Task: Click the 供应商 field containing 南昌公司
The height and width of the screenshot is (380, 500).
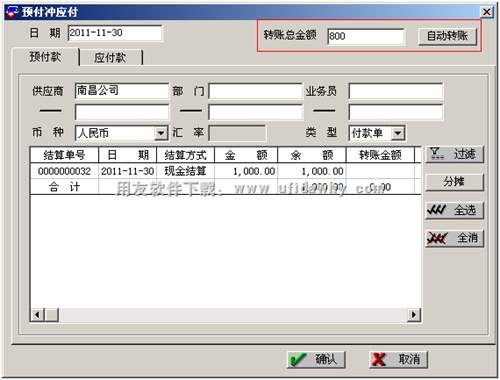Action: point(122,91)
